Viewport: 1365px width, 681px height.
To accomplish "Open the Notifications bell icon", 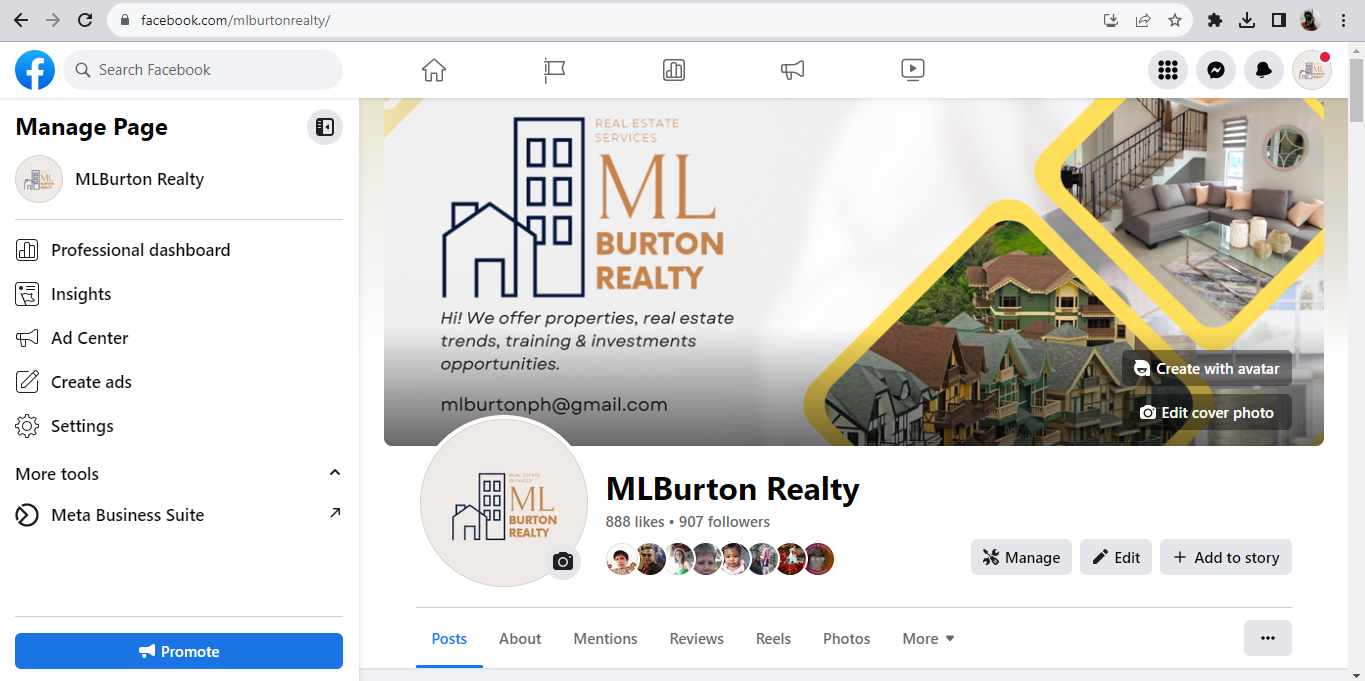I will tap(1264, 70).
